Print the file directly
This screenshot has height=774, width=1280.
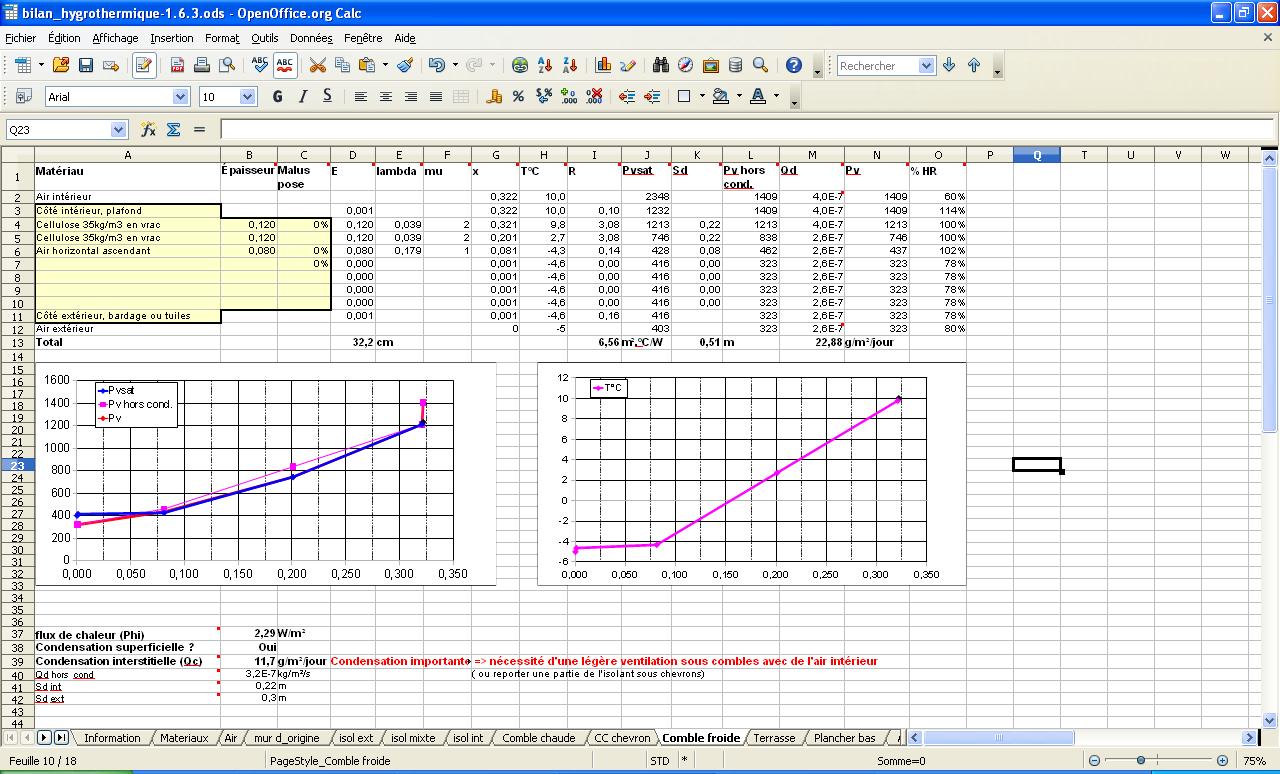[x=202, y=65]
